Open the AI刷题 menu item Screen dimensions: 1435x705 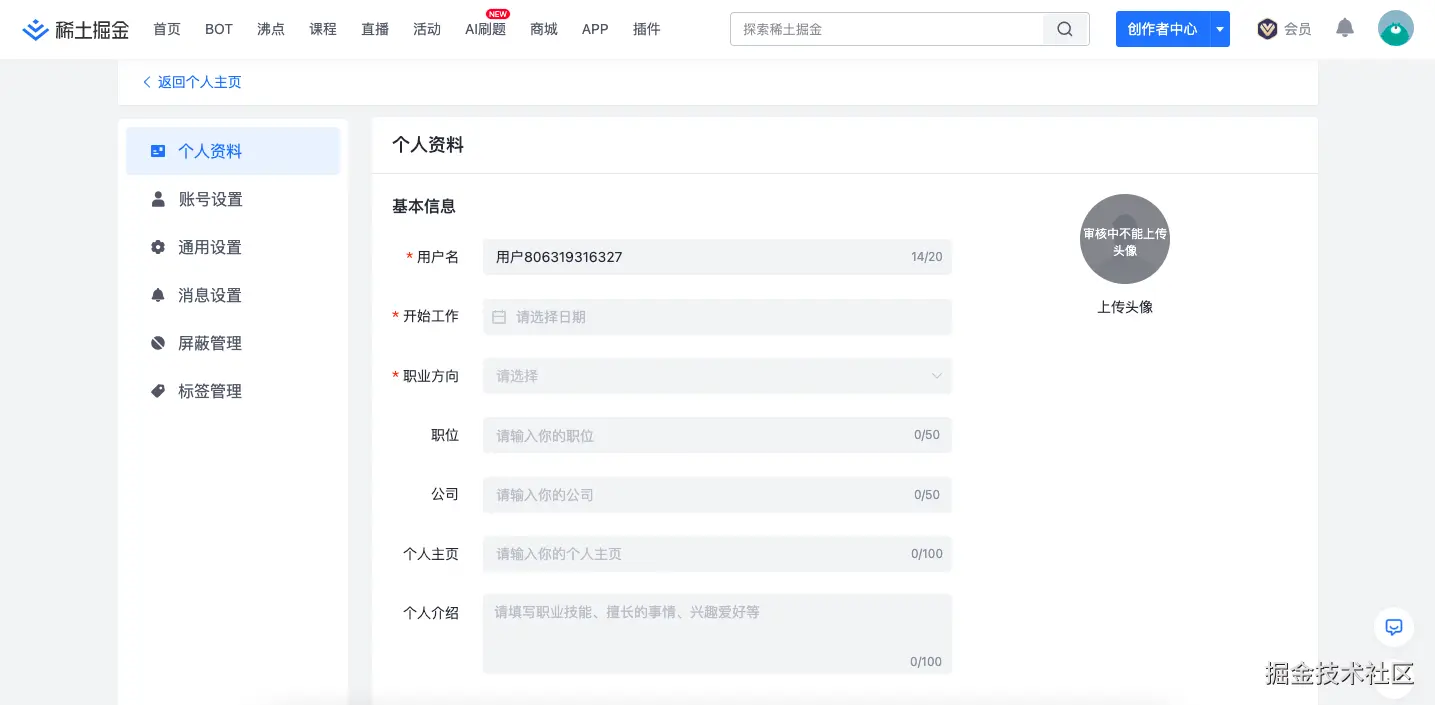point(485,29)
